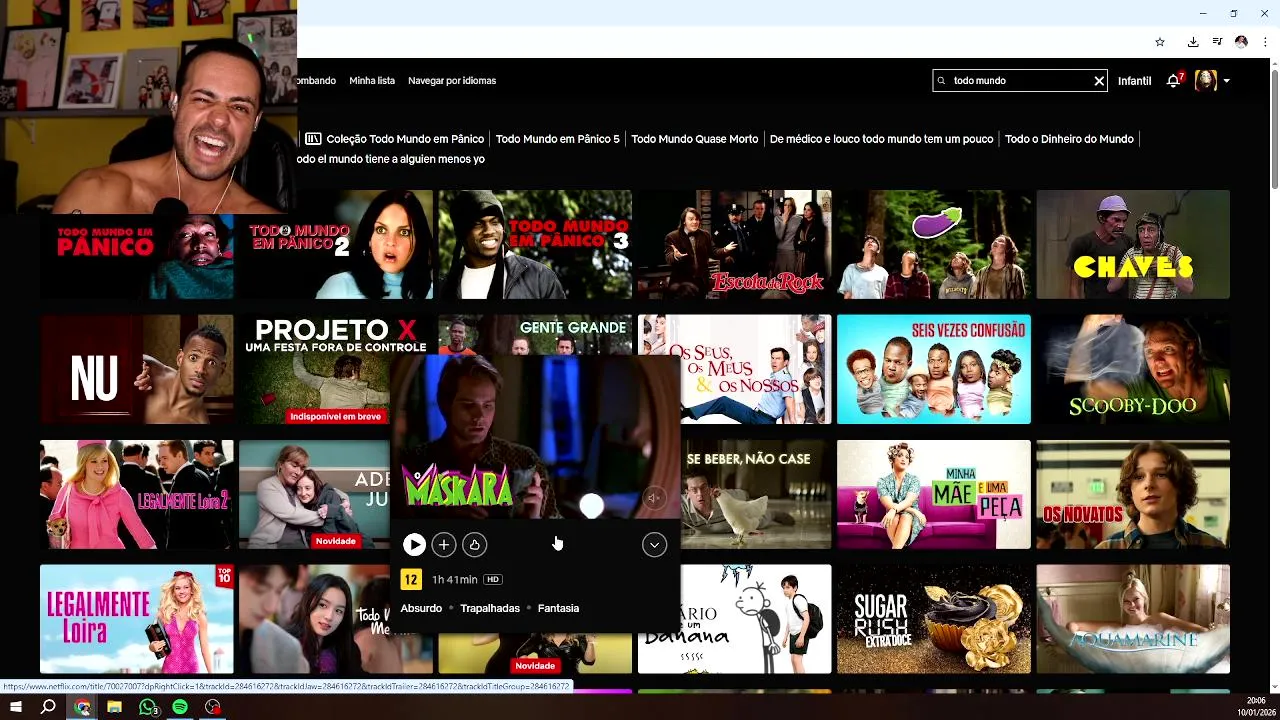Open 'De médico e louco' suggestion
Screen dimensions: 1280x720
[881, 139]
